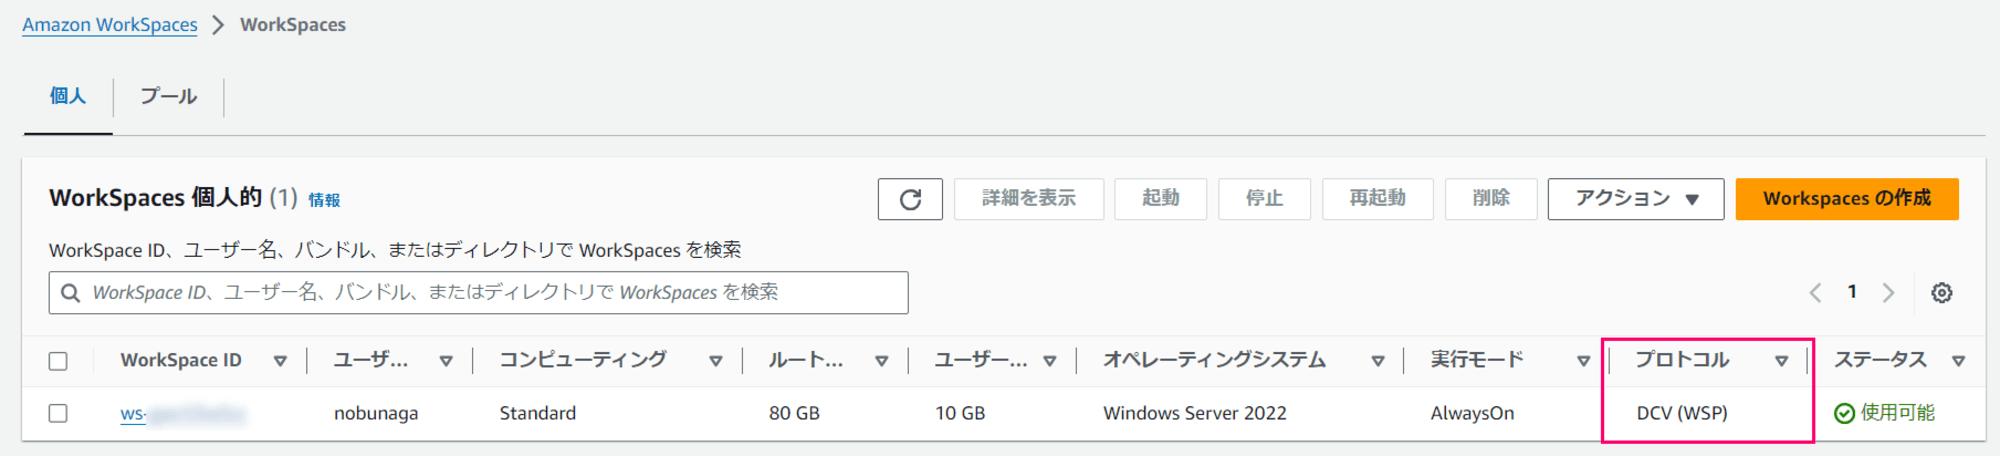Go to next page arrow
Screen dimensions: 2000x456
pos(1888,293)
